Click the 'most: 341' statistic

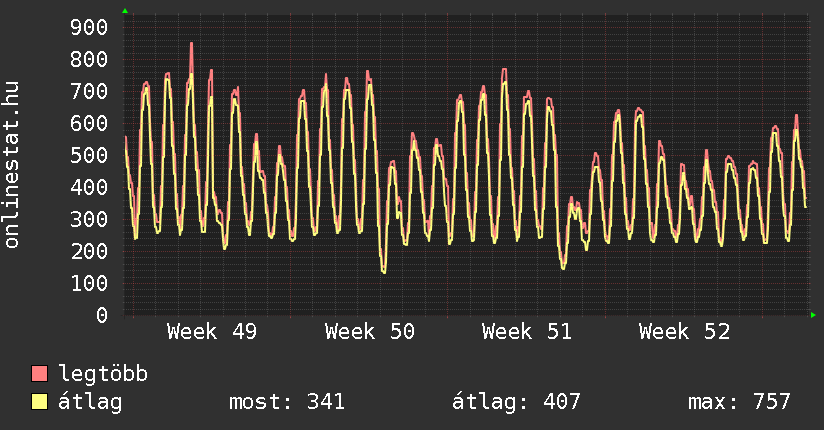[287, 402]
